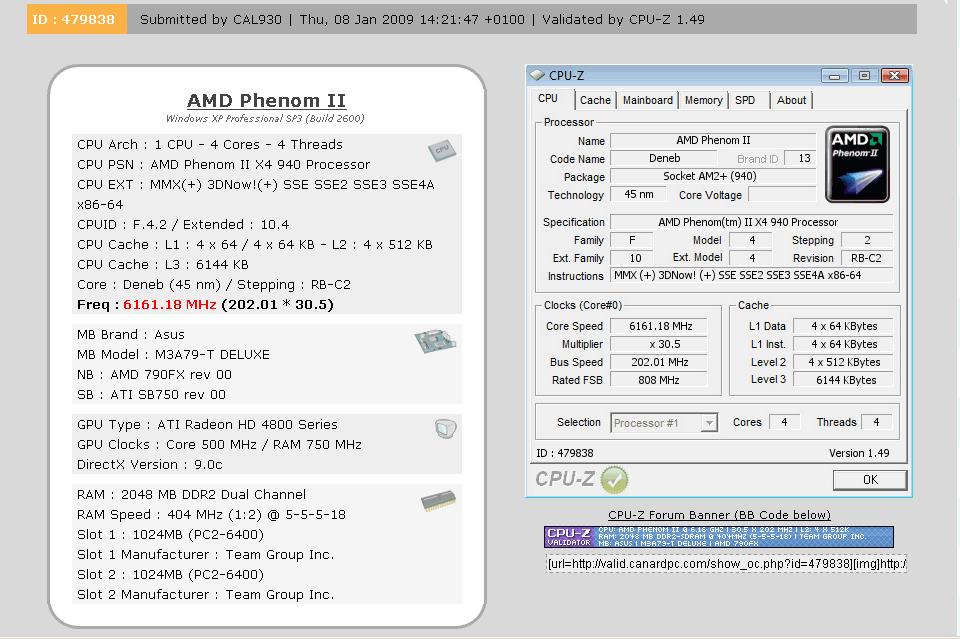Viewport: 960px width, 639px height.
Task: Click the Technology 45 nm field
Action: (x=639, y=194)
